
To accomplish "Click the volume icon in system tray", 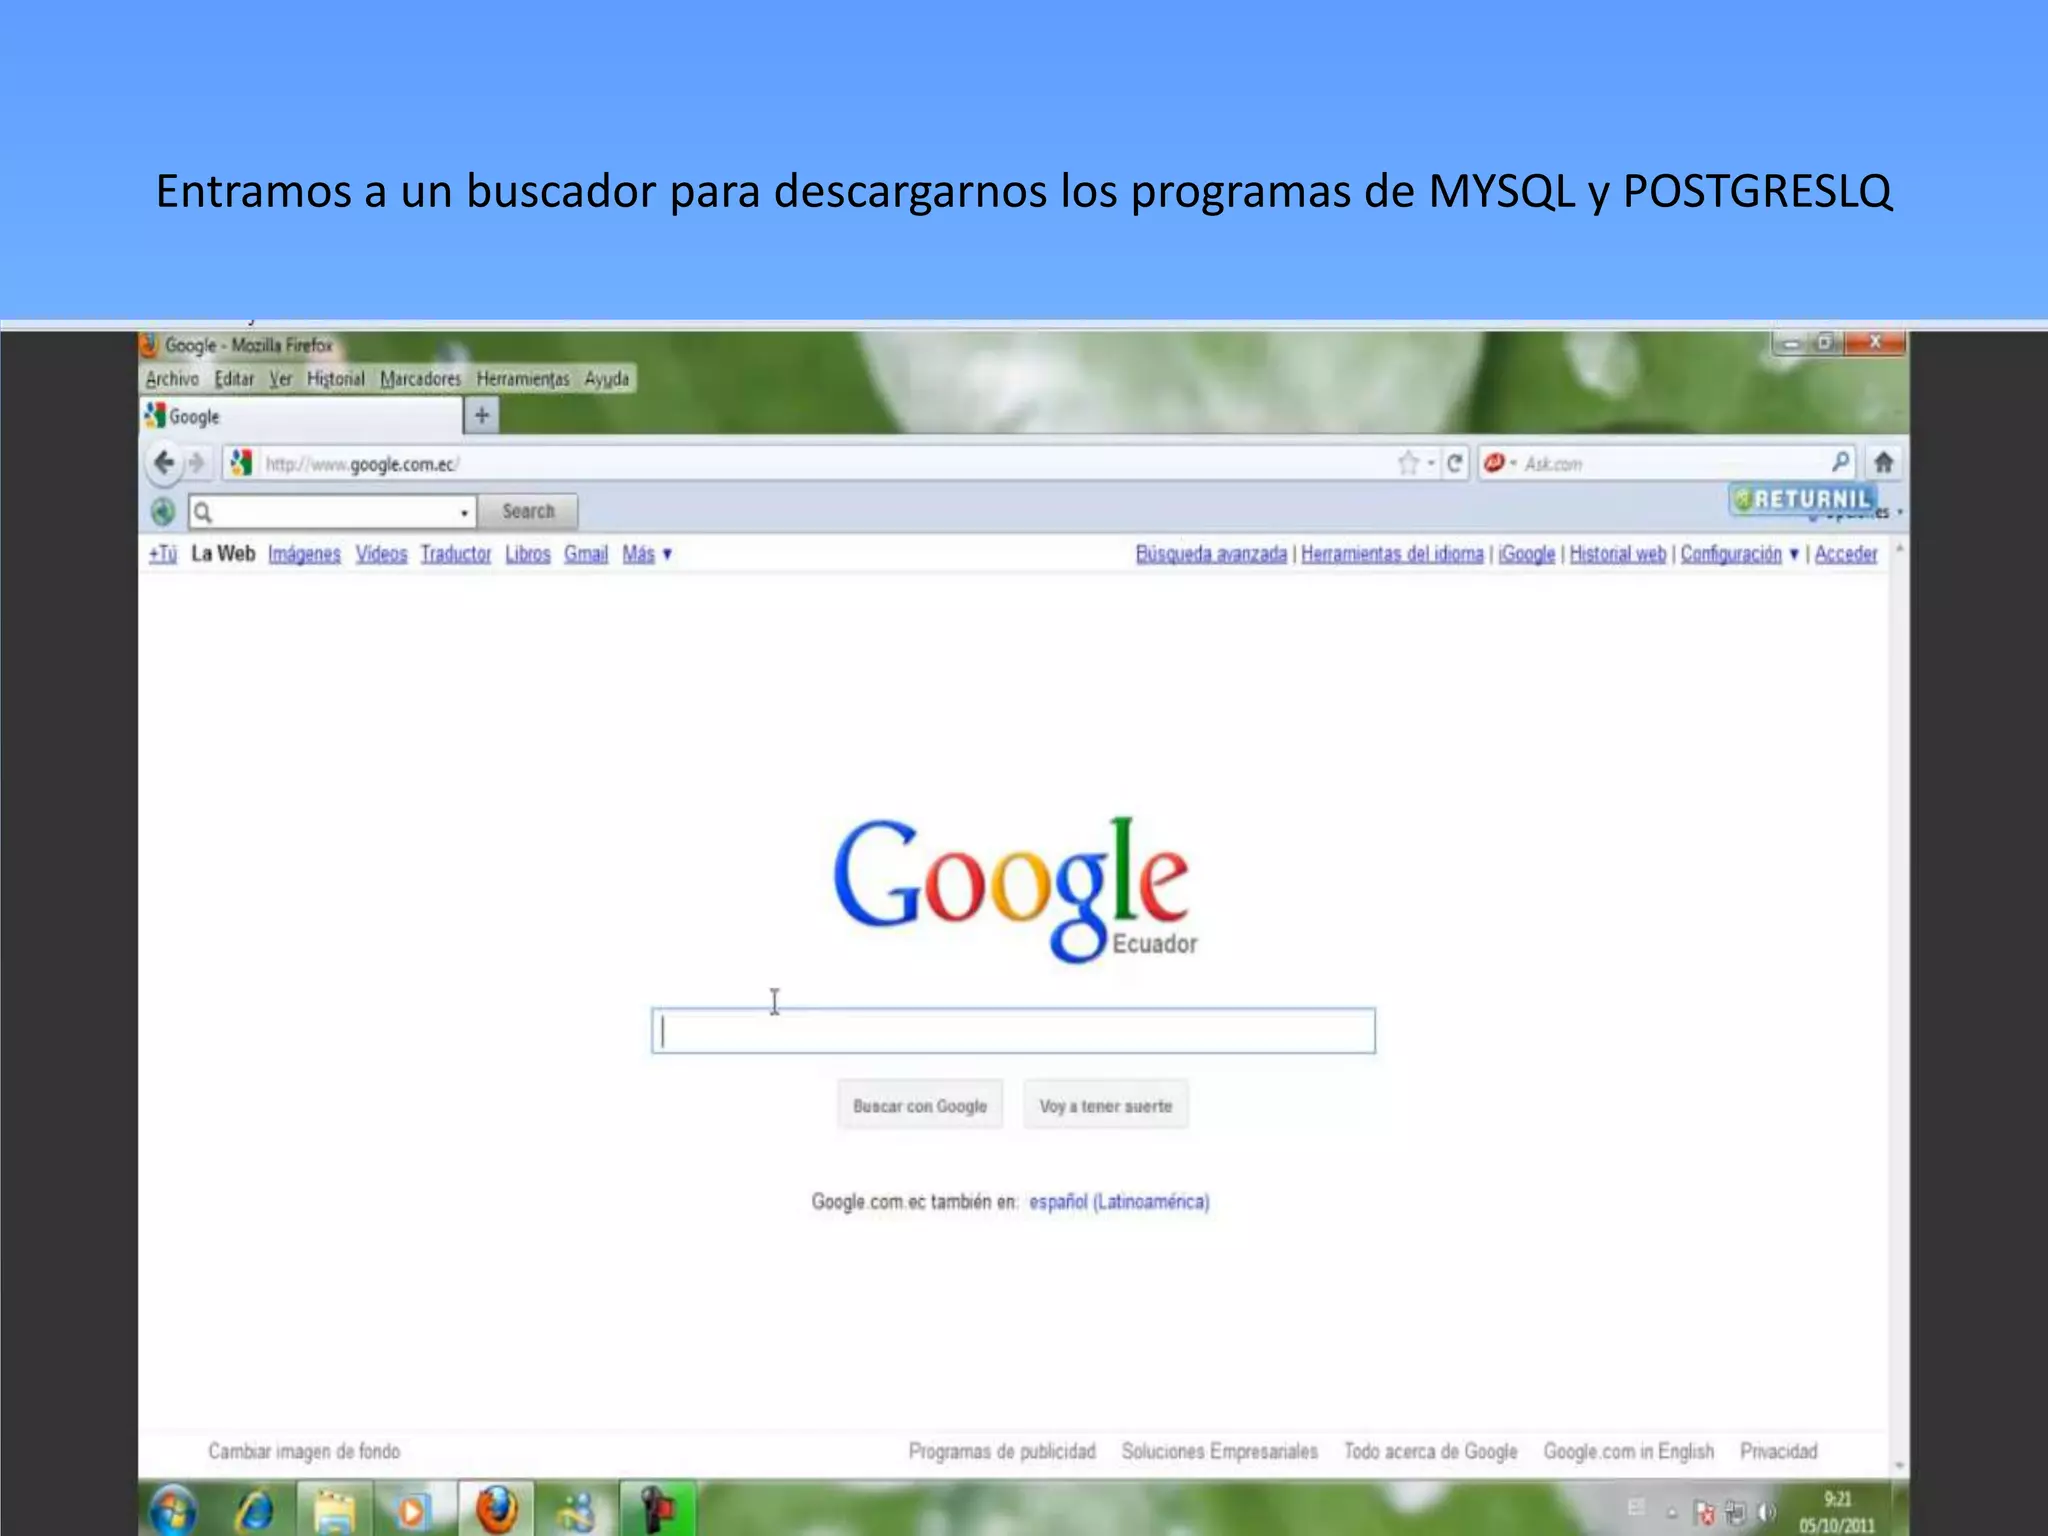I will click(x=1767, y=1512).
